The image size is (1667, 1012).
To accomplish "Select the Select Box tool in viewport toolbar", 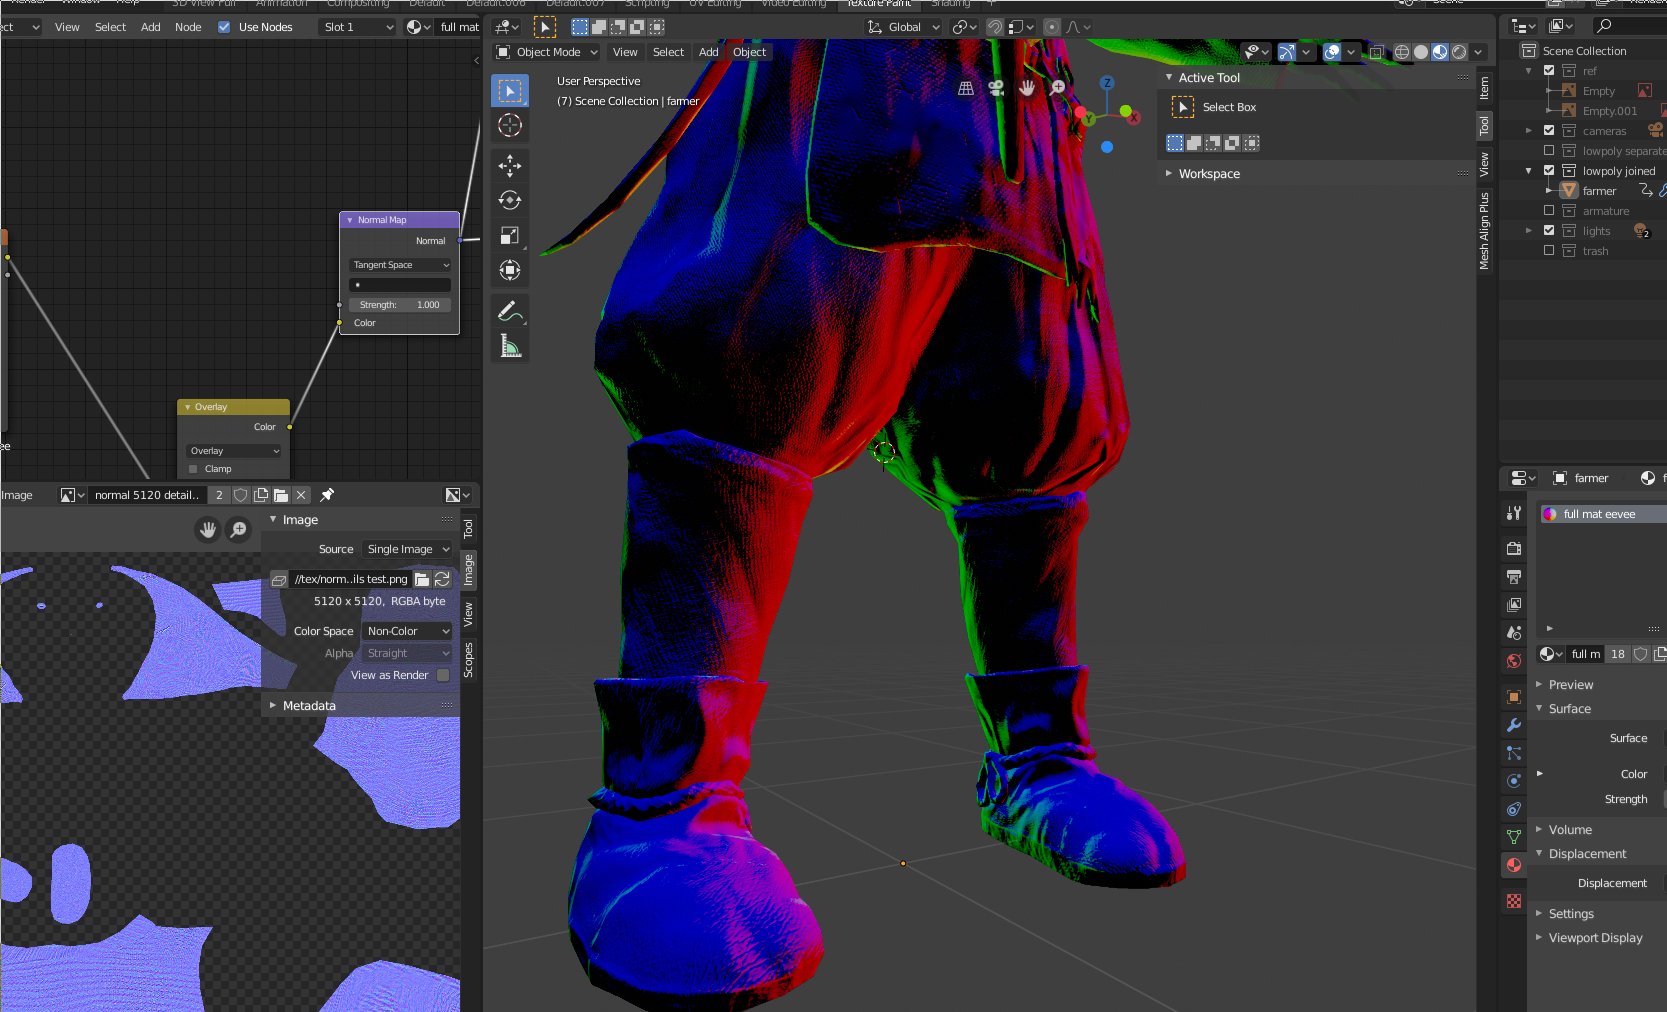I will (x=510, y=91).
